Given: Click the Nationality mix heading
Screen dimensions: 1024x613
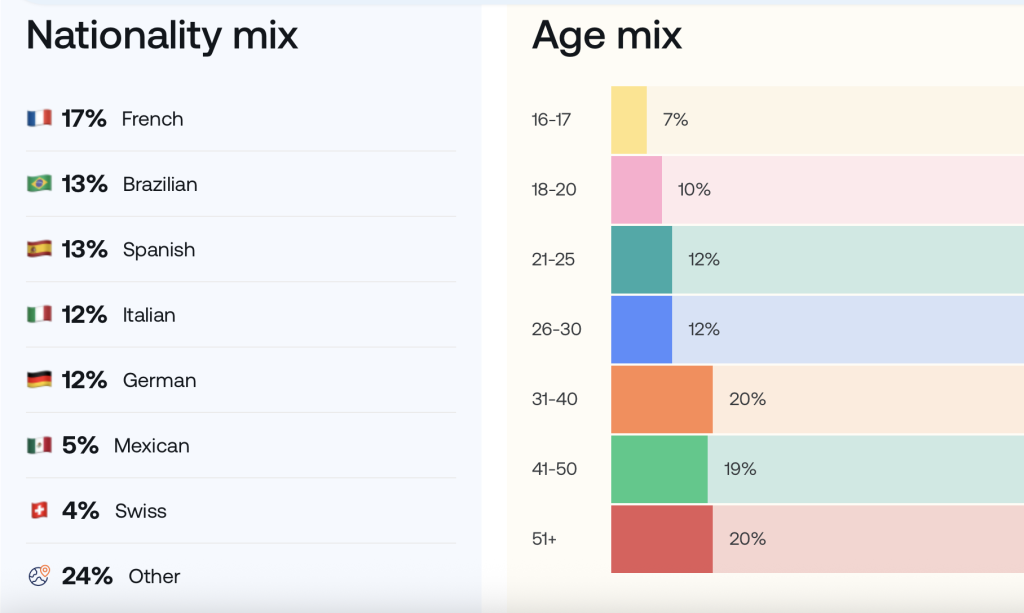Looking at the screenshot, I should point(162,35).
